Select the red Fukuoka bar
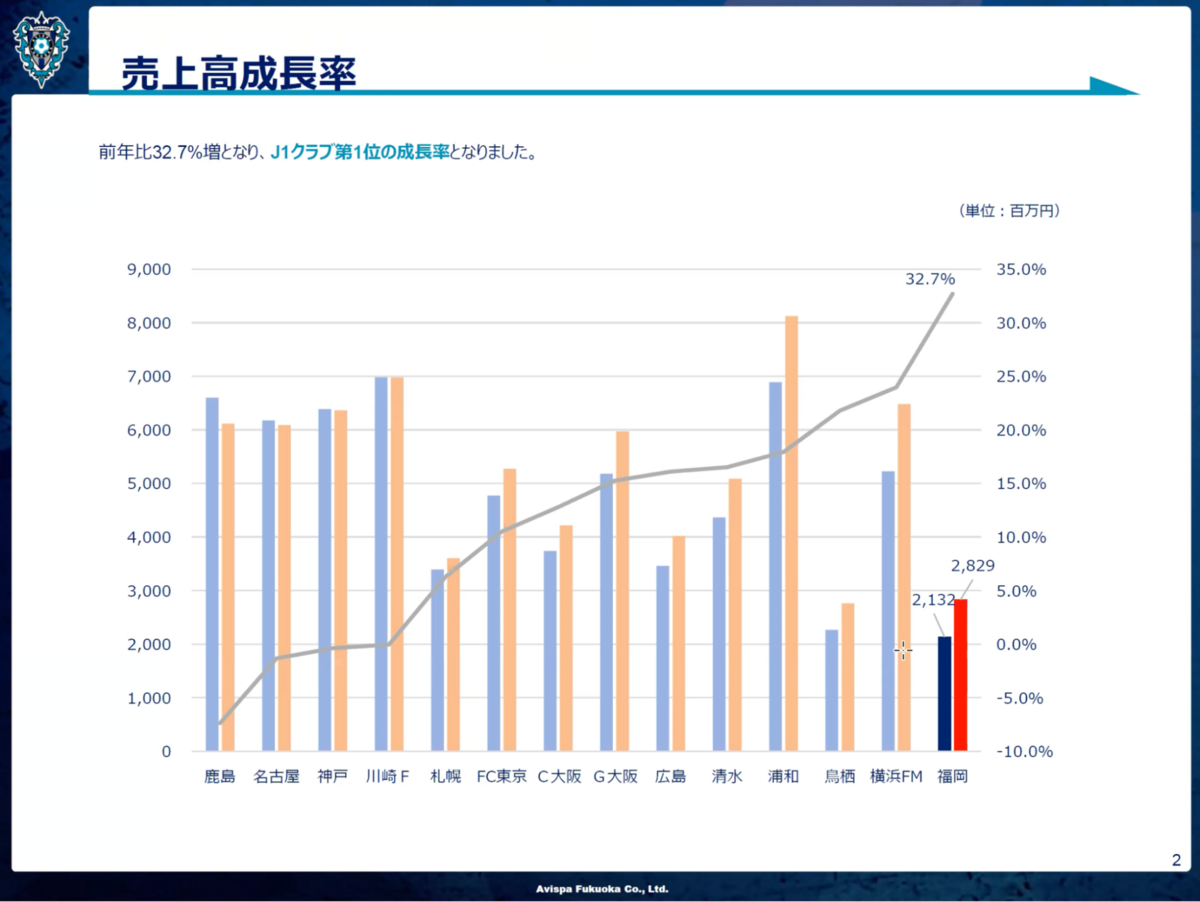Image resolution: width=1200 pixels, height=902 pixels. pyautogui.click(x=960, y=675)
